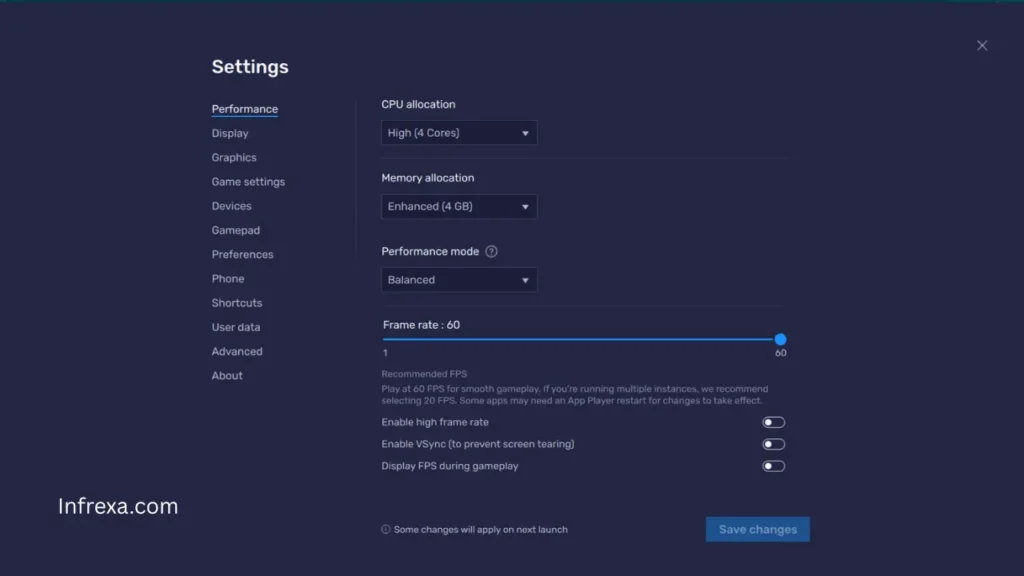Select Advanced settings
This screenshot has height=576, width=1024.
[x=237, y=351]
